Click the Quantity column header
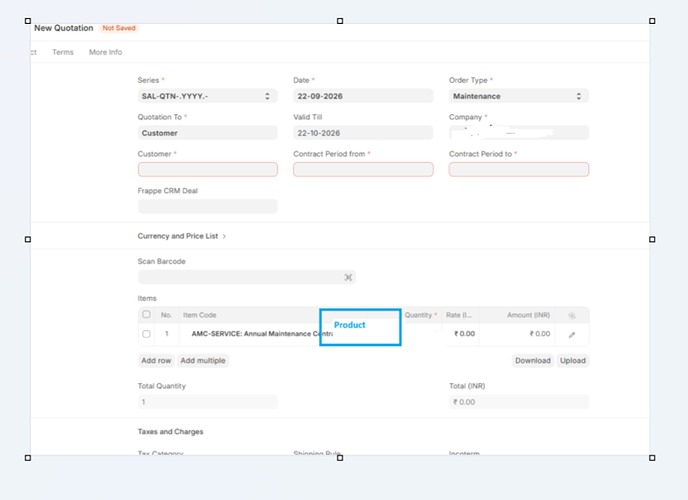 (420, 315)
